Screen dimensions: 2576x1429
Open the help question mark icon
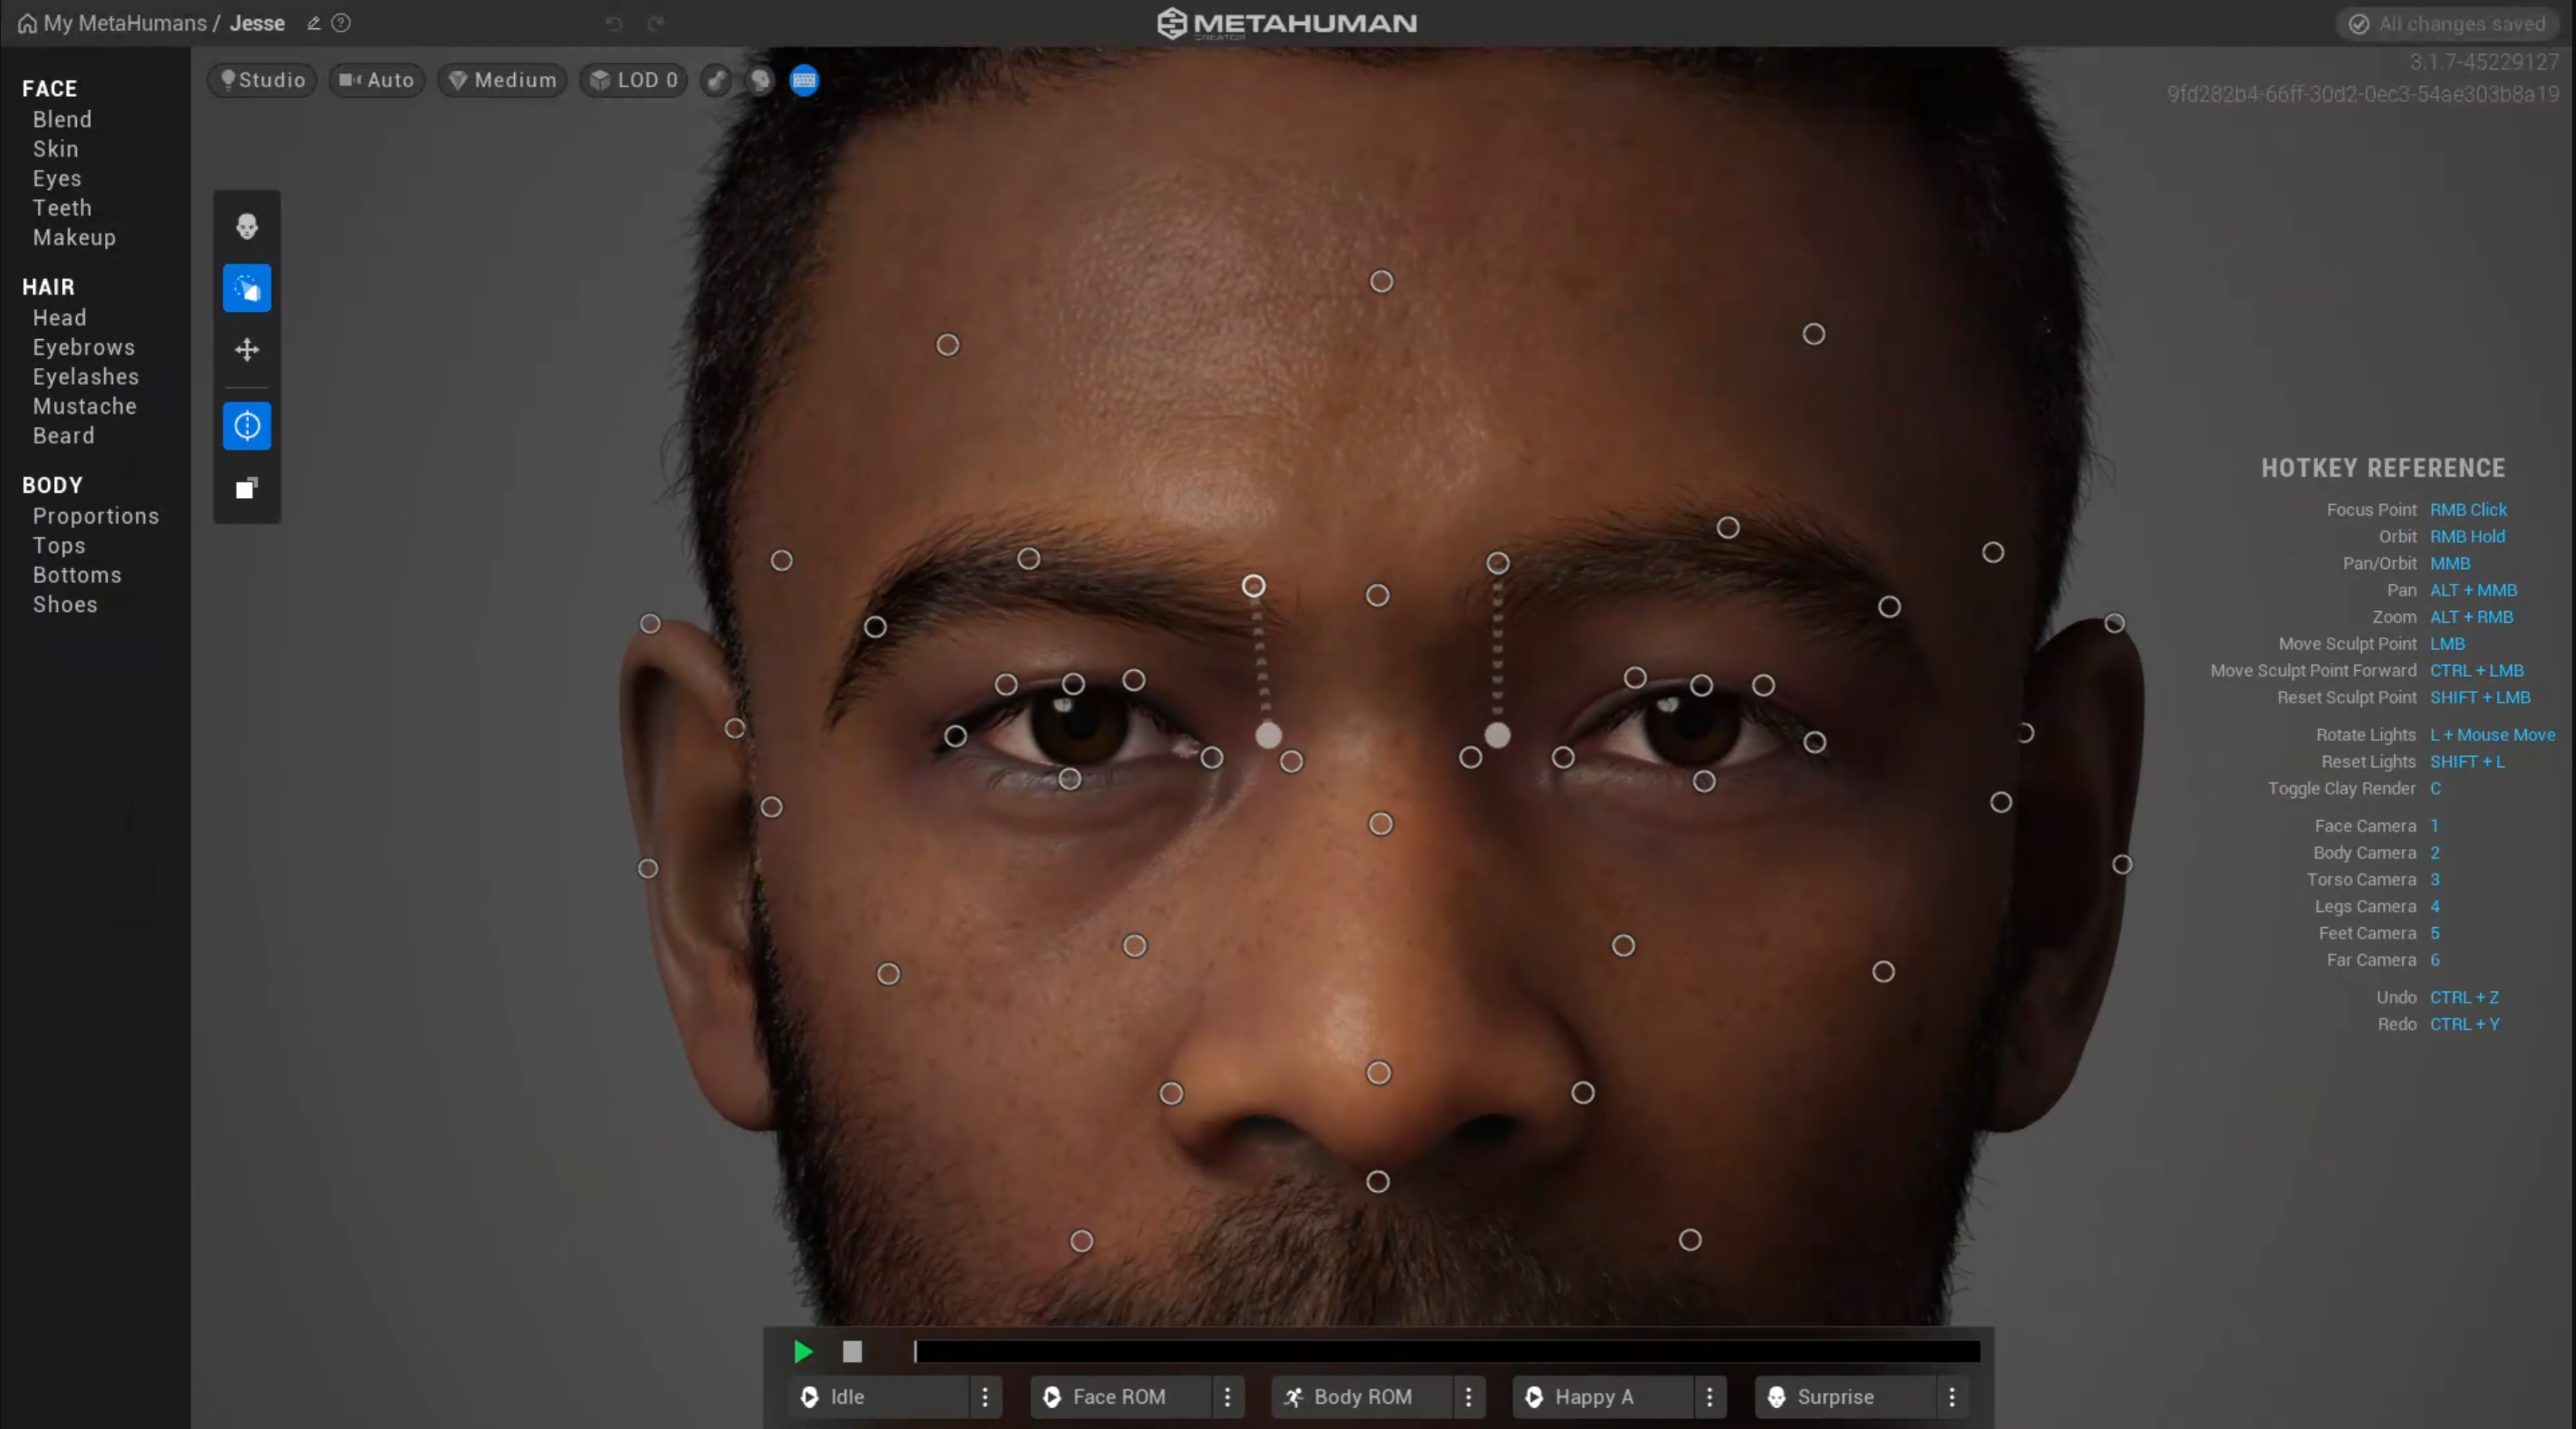pyautogui.click(x=341, y=23)
